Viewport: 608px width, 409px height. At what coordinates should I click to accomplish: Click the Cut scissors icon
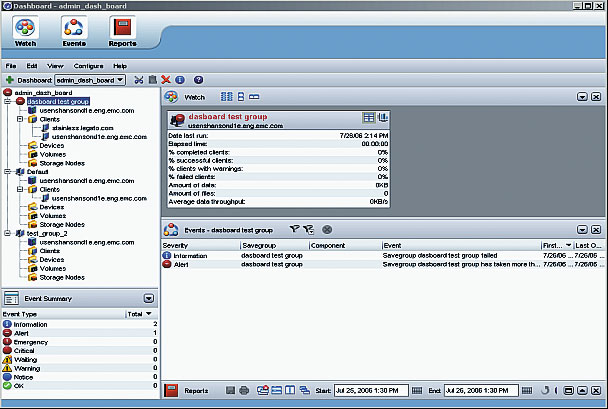(138, 80)
